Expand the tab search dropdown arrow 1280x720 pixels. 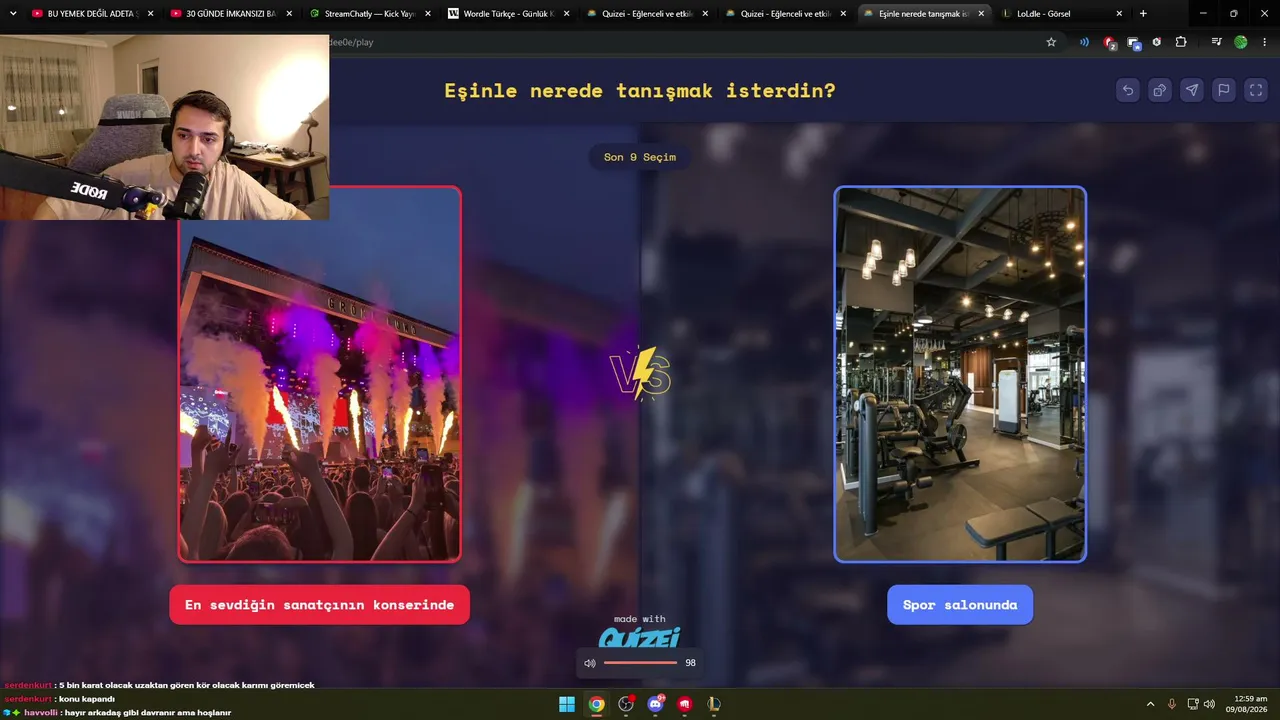13,14
